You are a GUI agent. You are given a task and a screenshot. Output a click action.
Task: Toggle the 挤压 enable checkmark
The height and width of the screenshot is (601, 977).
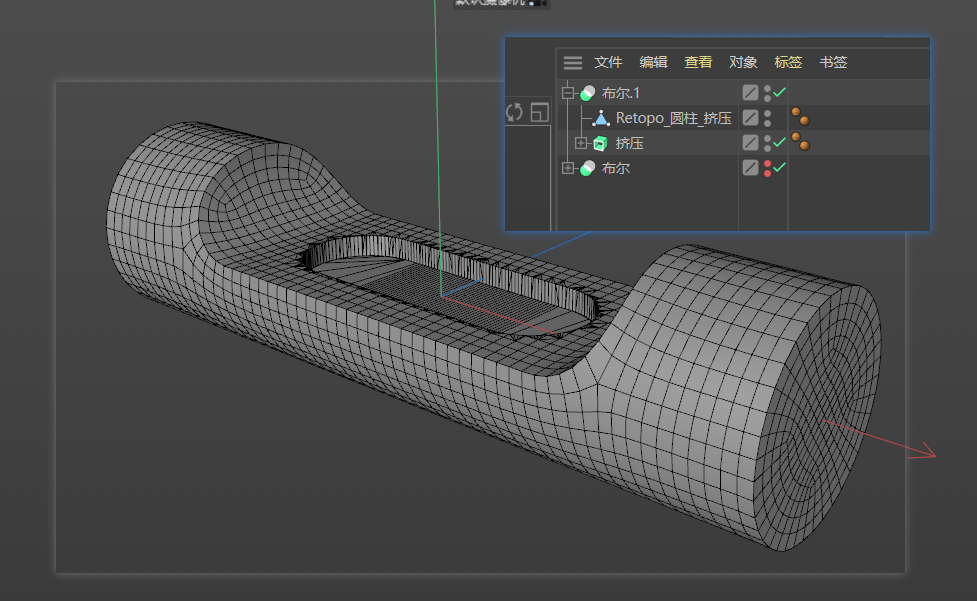(780, 143)
